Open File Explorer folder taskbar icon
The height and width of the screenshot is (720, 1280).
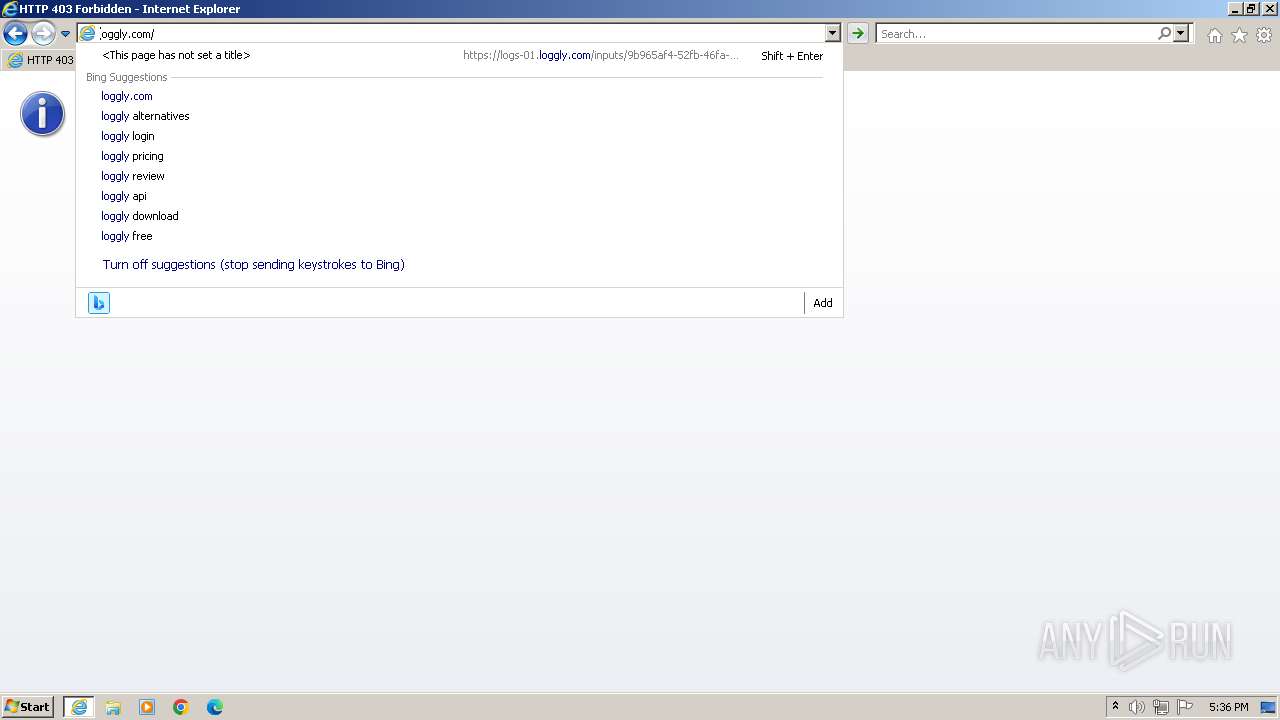pos(113,707)
